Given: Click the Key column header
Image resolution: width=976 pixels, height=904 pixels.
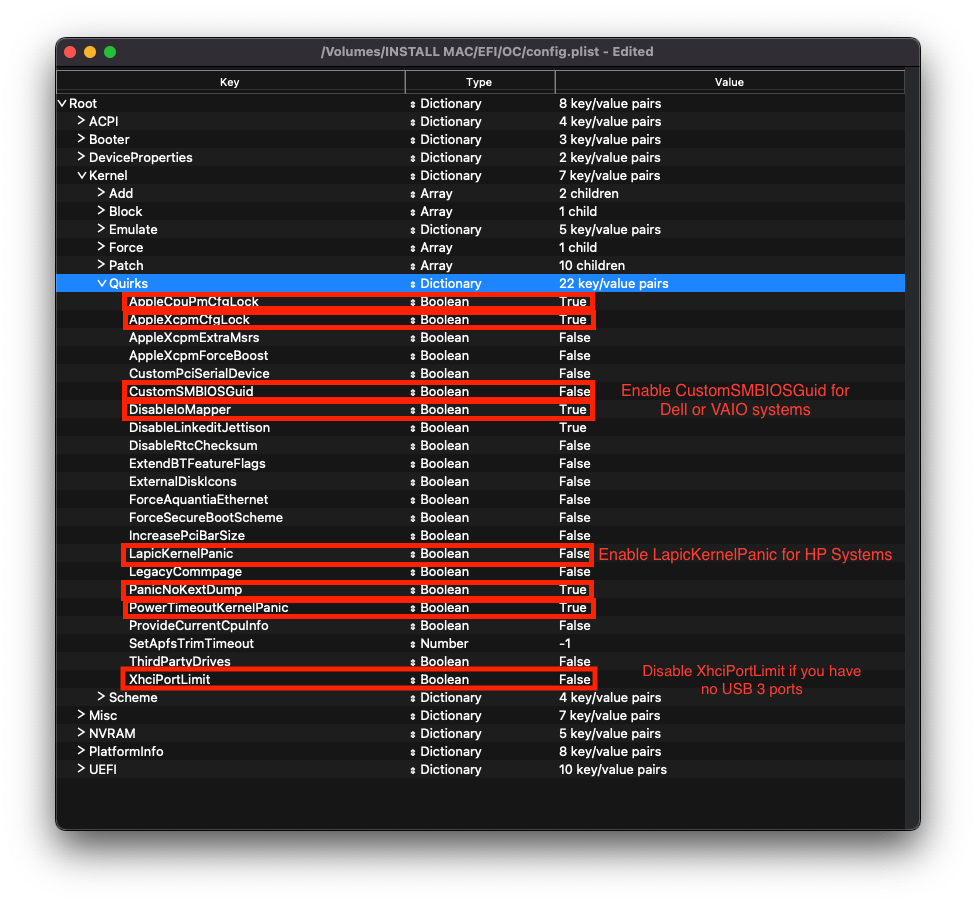Looking at the screenshot, I should click(230, 82).
